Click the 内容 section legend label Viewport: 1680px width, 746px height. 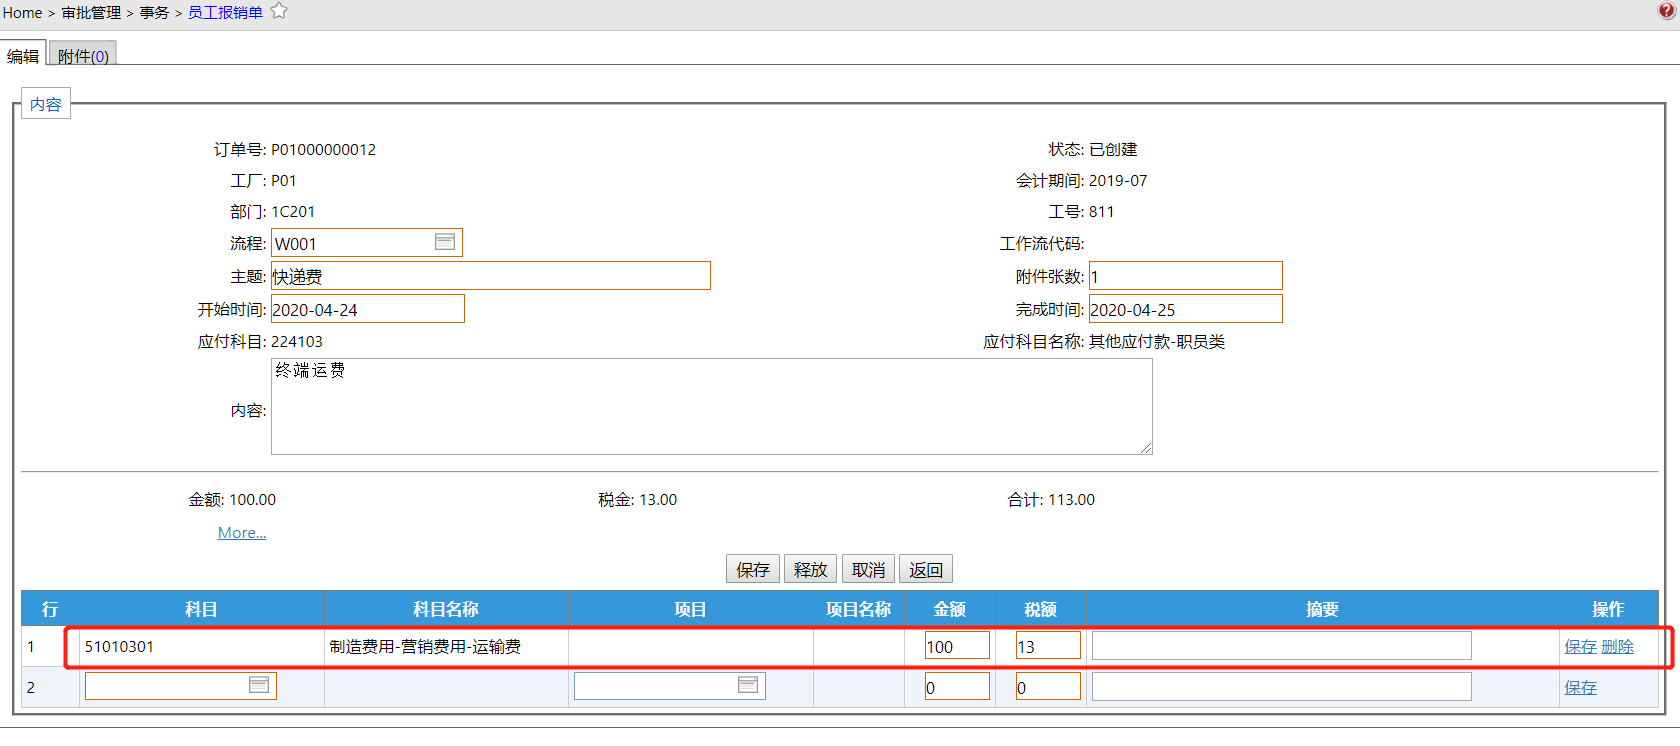46,104
